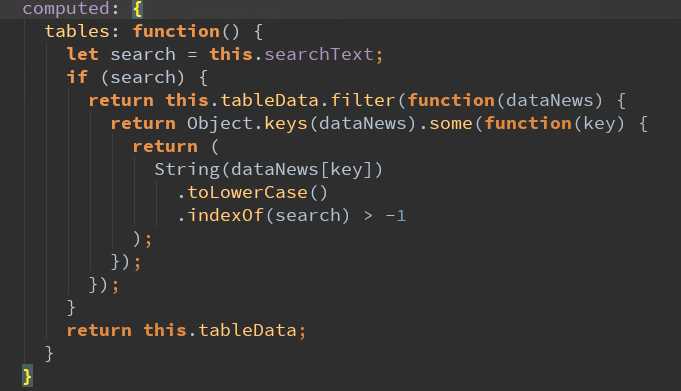Click the 'dataNews' parameter in filter function
The image size is (681, 391).
click(549, 100)
